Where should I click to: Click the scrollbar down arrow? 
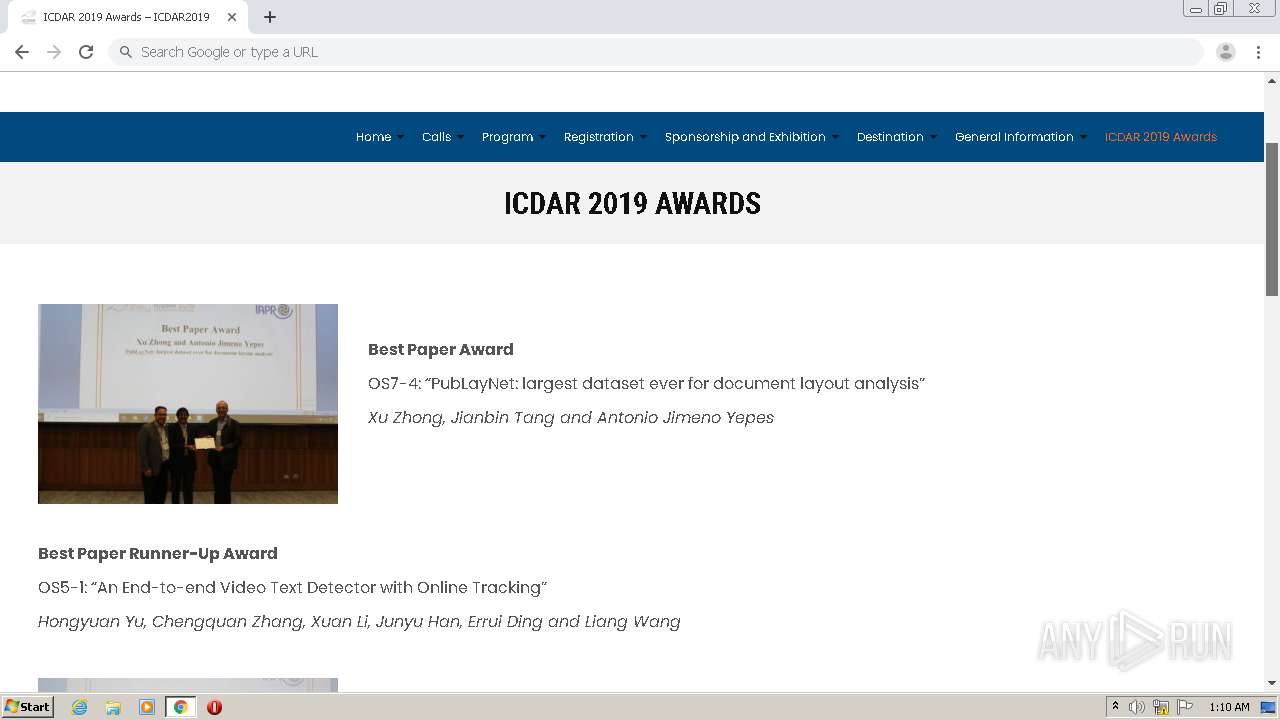tap(1272, 683)
